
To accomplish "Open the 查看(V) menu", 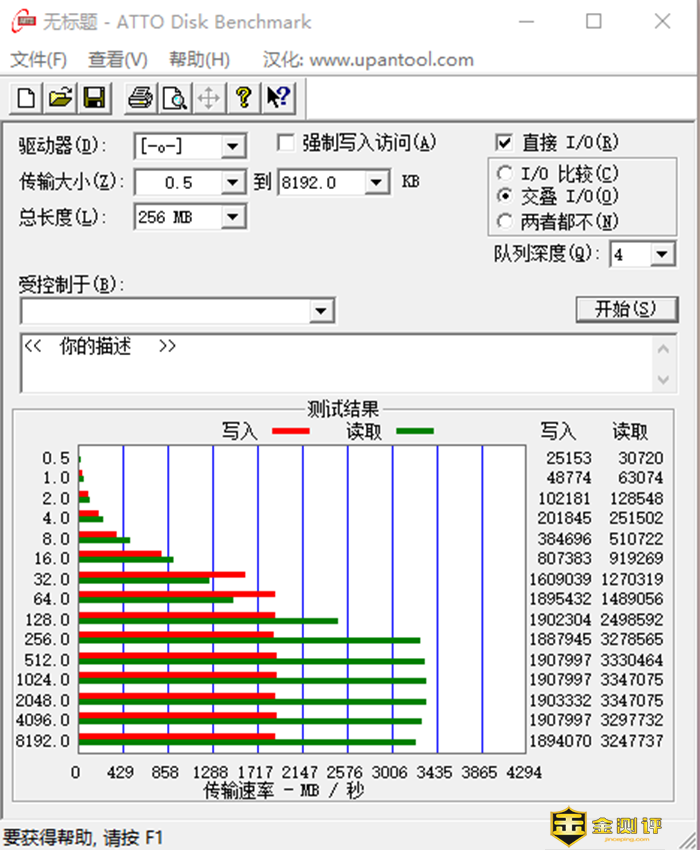I will [117, 60].
